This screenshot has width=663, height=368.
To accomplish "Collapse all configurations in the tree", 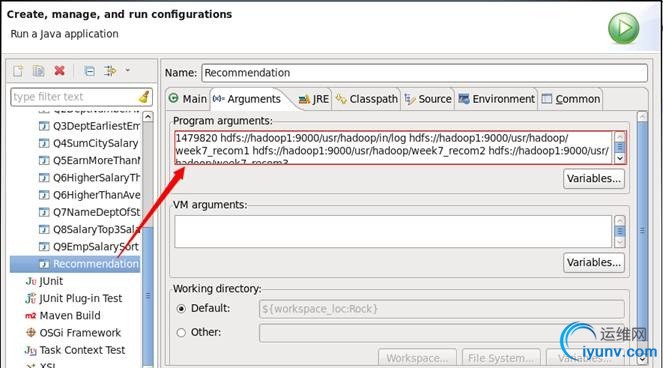I will tap(89, 71).
